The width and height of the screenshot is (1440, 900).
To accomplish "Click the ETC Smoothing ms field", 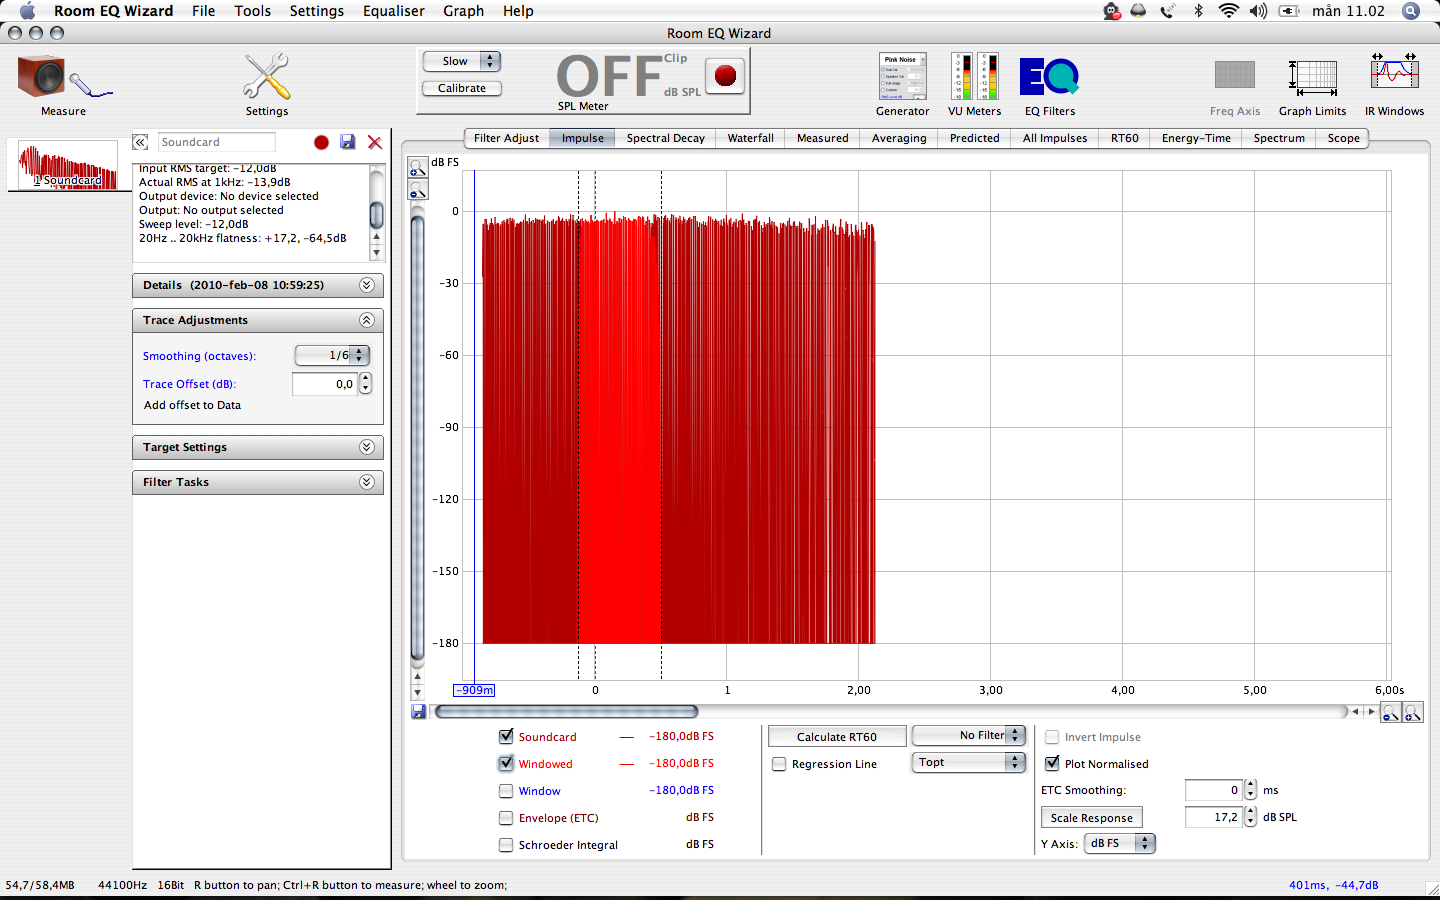I will pyautogui.click(x=1213, y=790).
